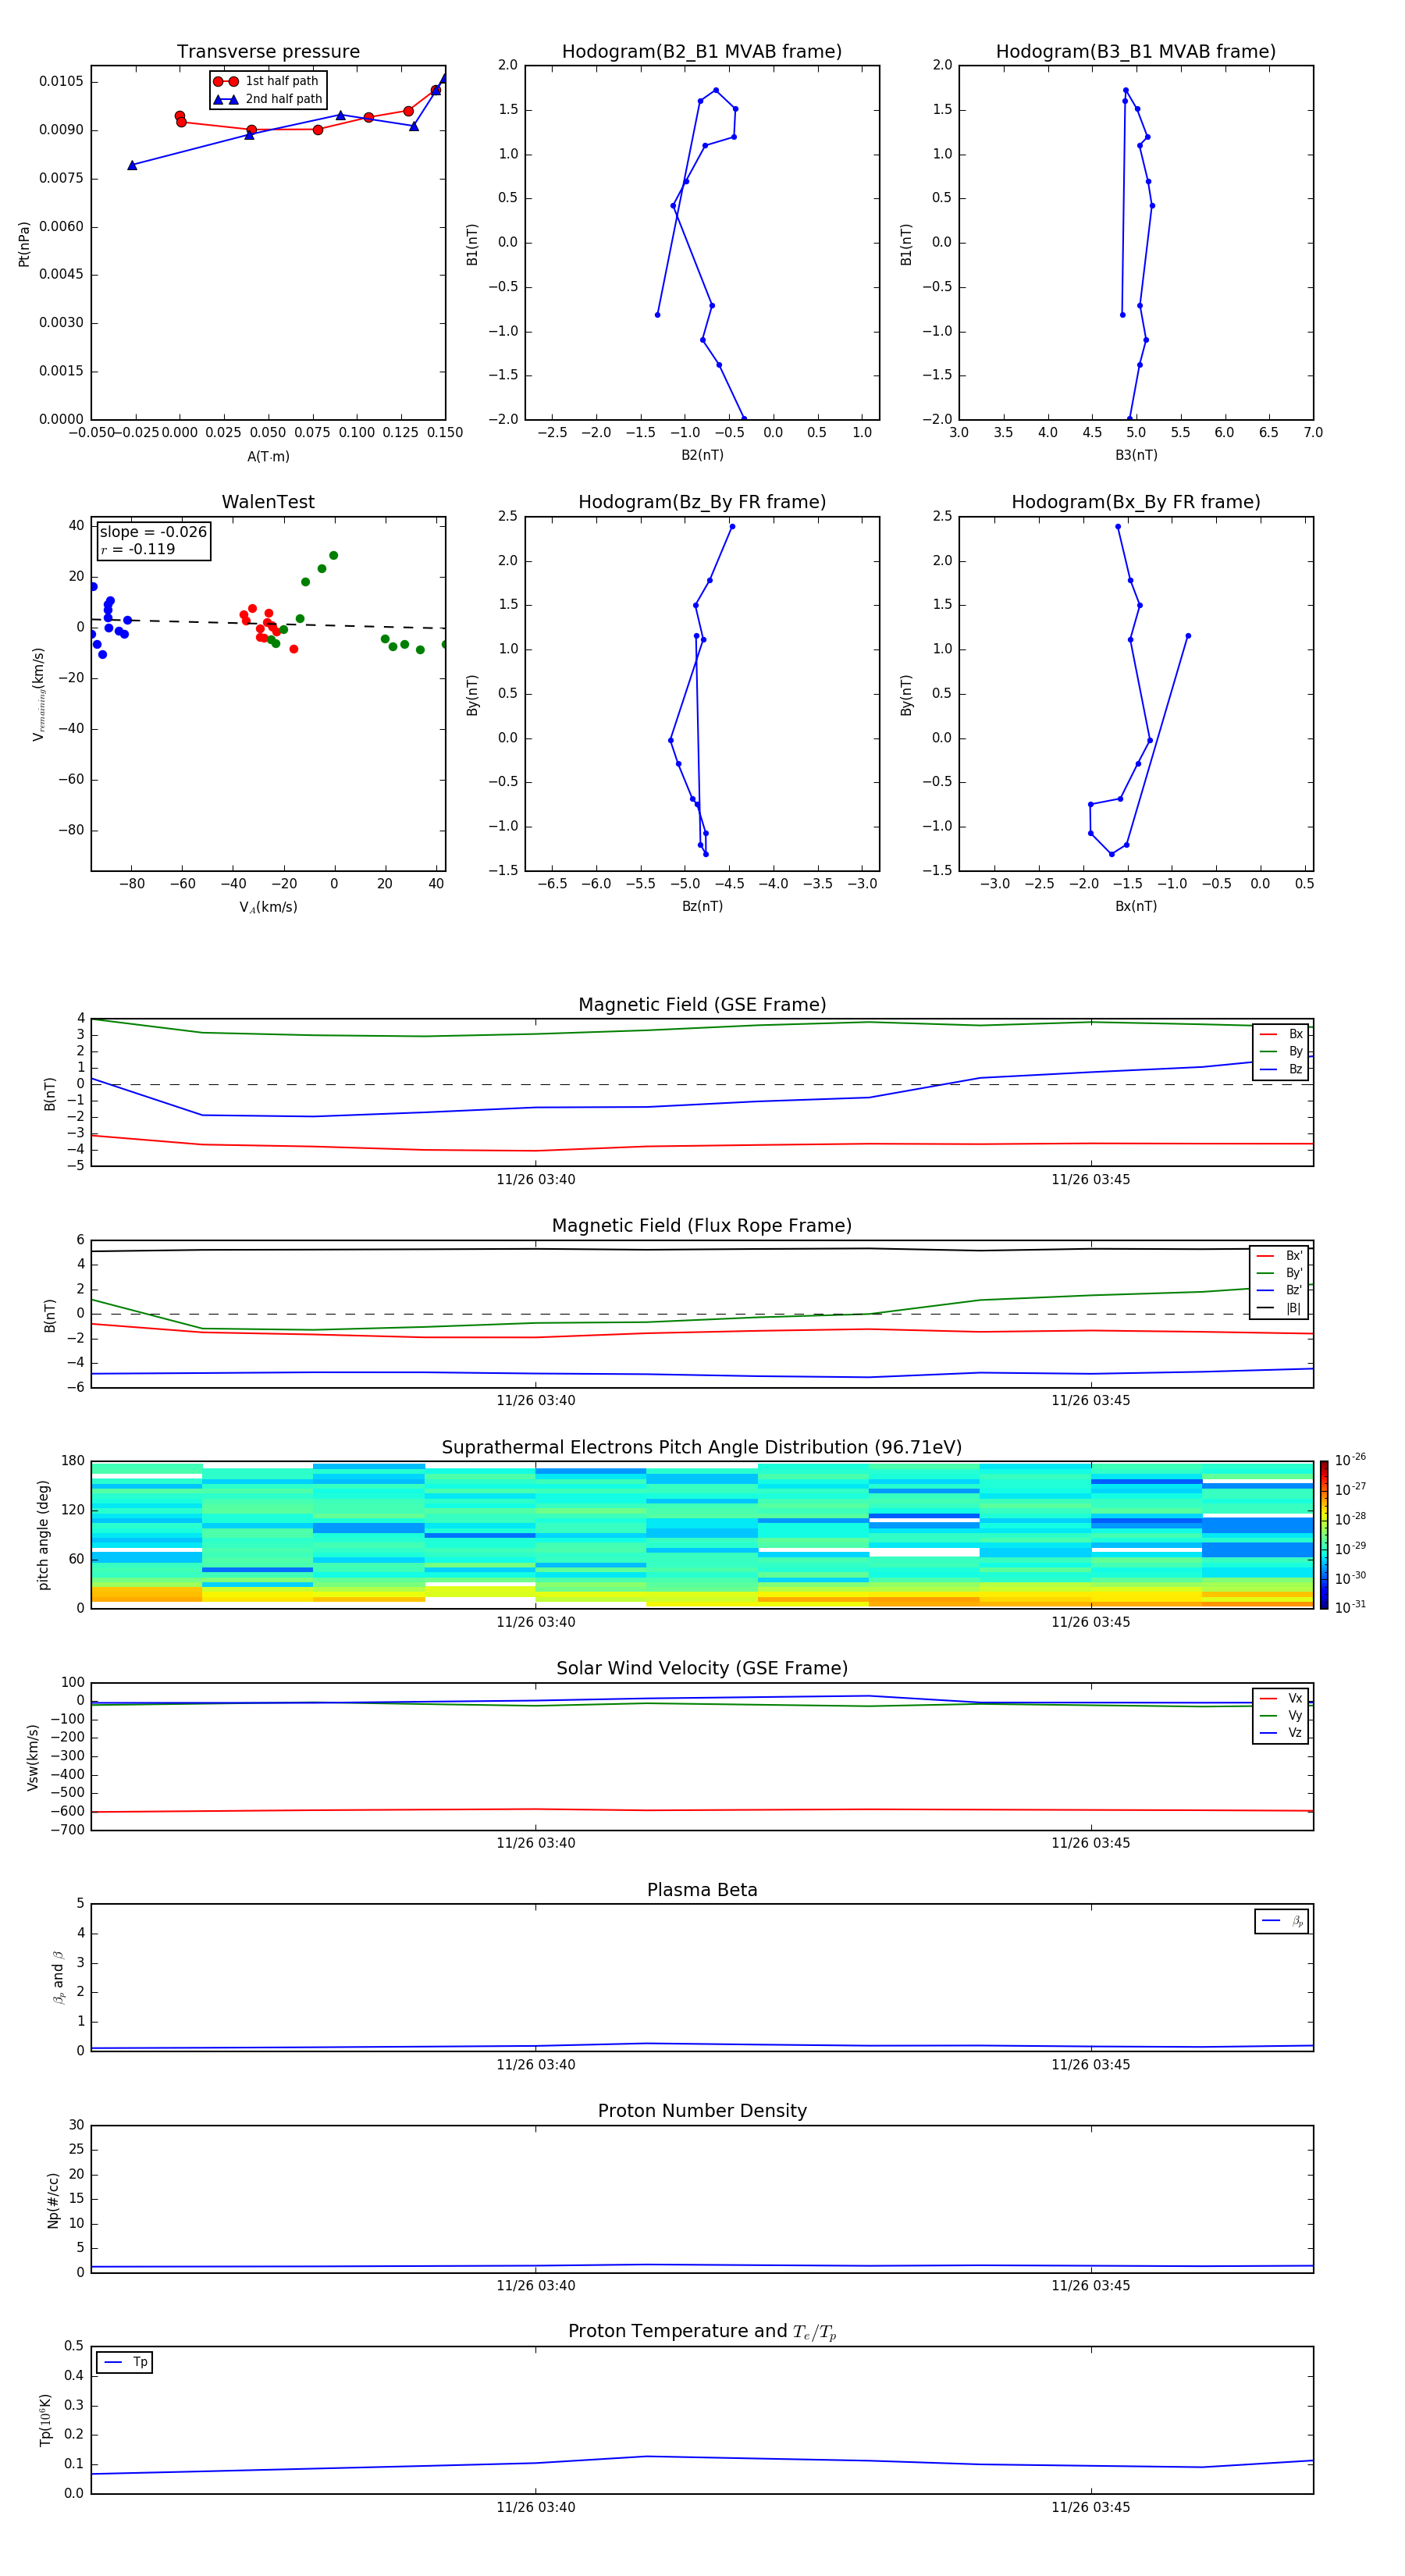This screenshot has height=2576, width=1405.
Task: Click the red Vx velocity line
Action: (x=702, y=1810)
